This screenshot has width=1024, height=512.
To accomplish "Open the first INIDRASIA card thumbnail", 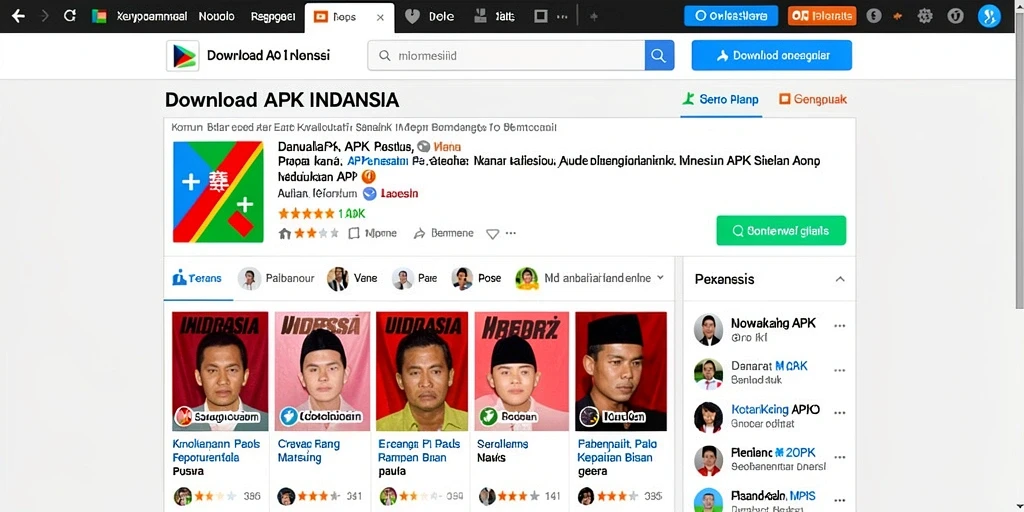I will 219,371.
